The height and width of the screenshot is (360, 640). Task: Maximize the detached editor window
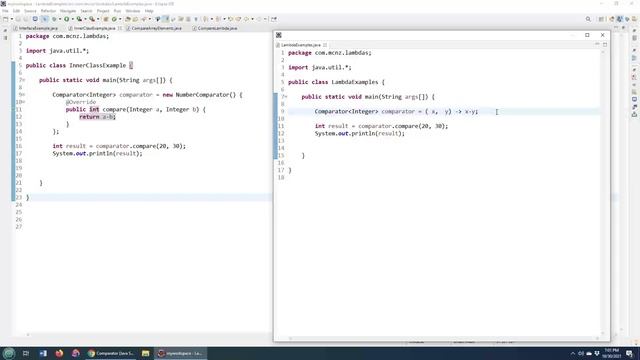coord(587,35)
